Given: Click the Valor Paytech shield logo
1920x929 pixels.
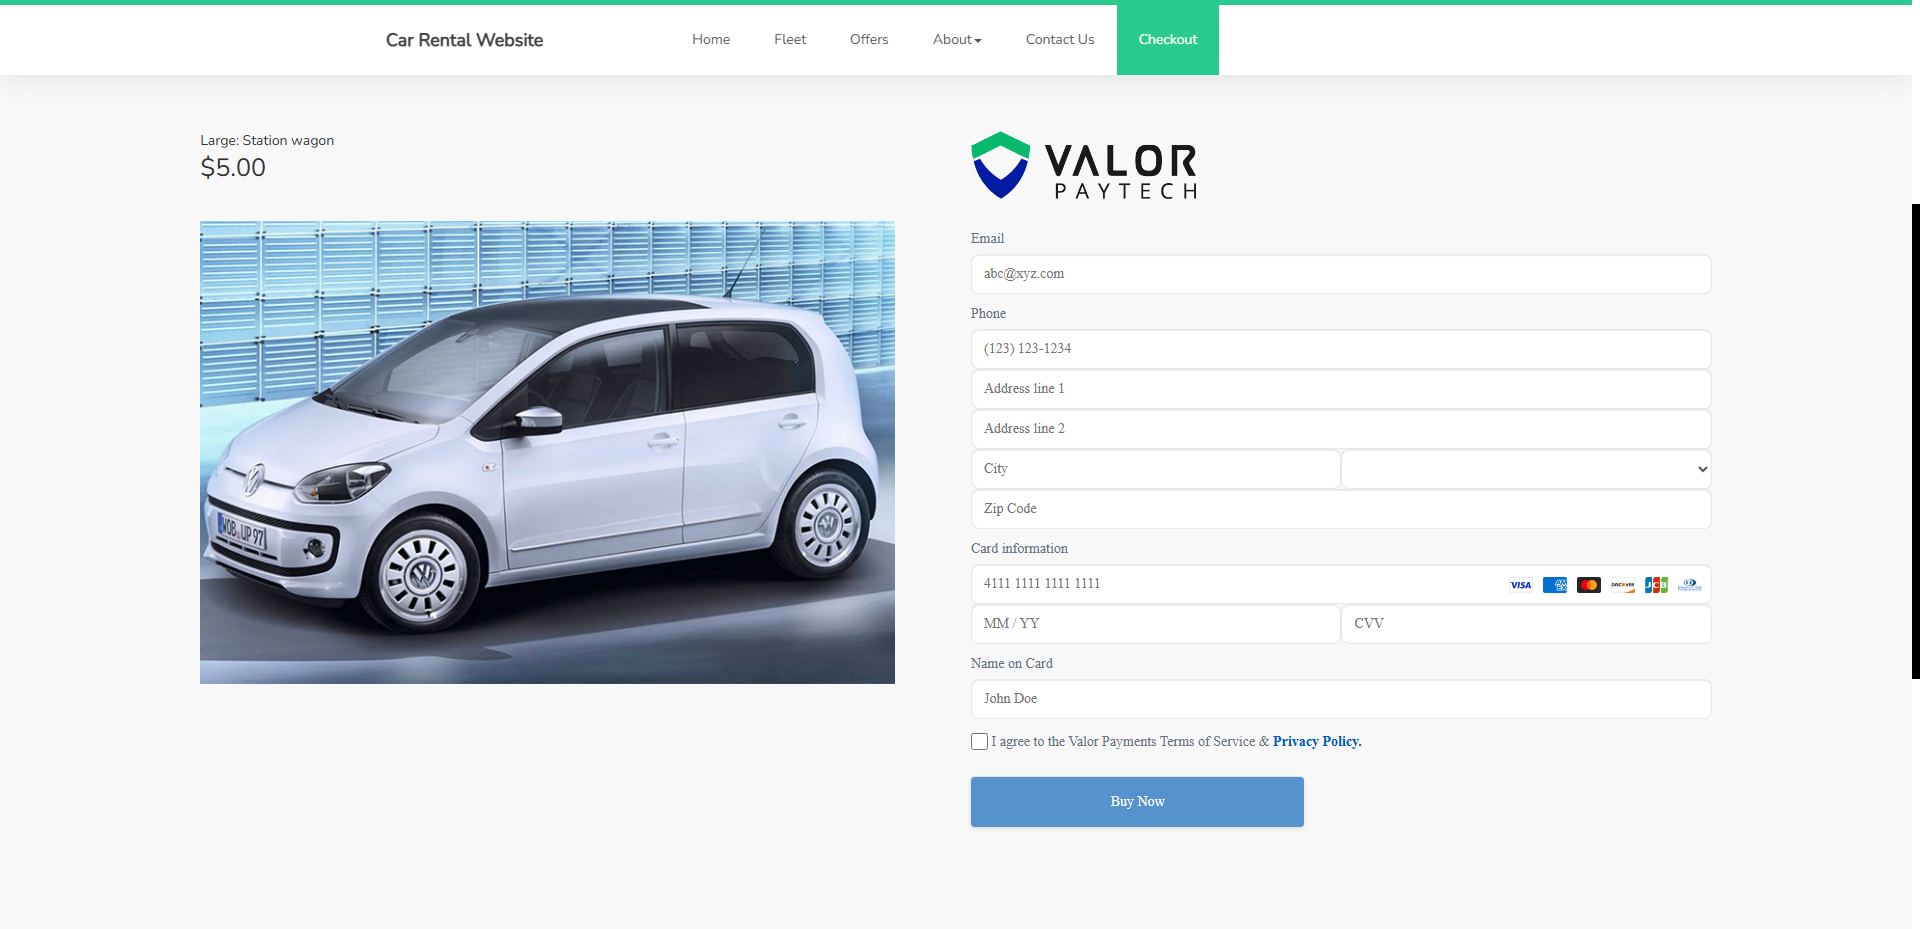Looking at the screenshot, I should (1000, 165).
